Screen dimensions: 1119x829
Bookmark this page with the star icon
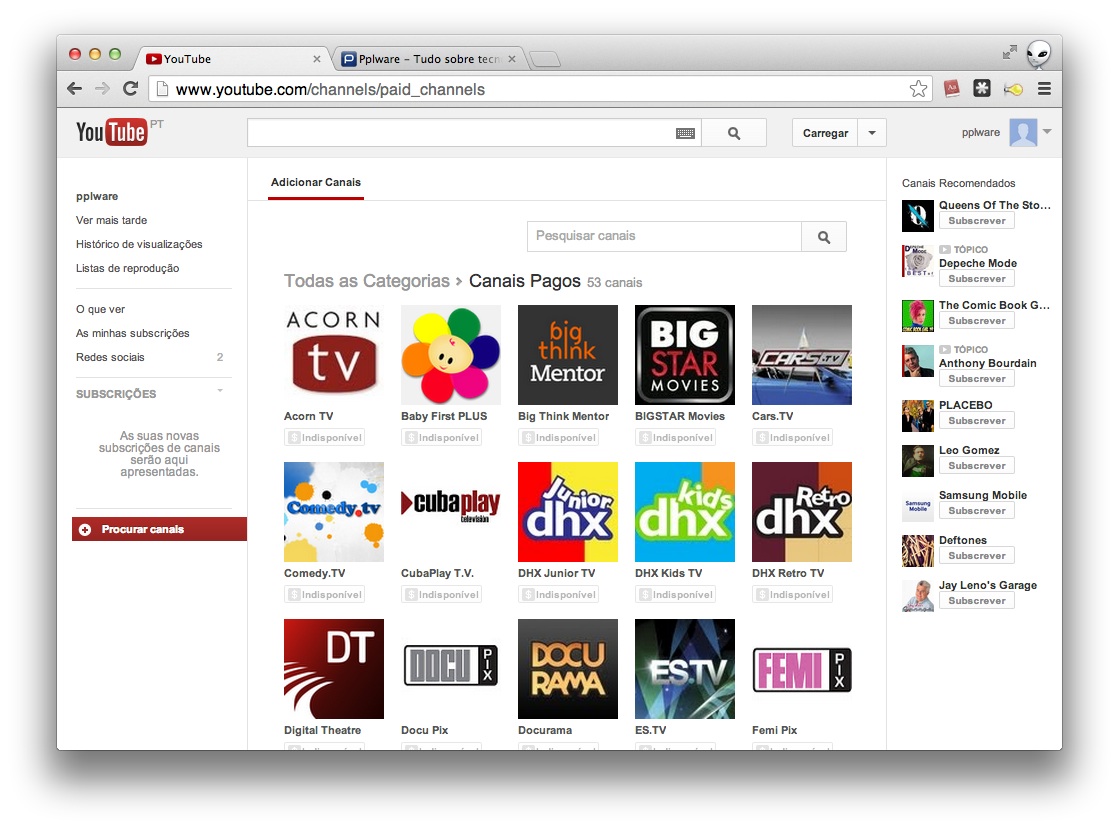point(918,88)
